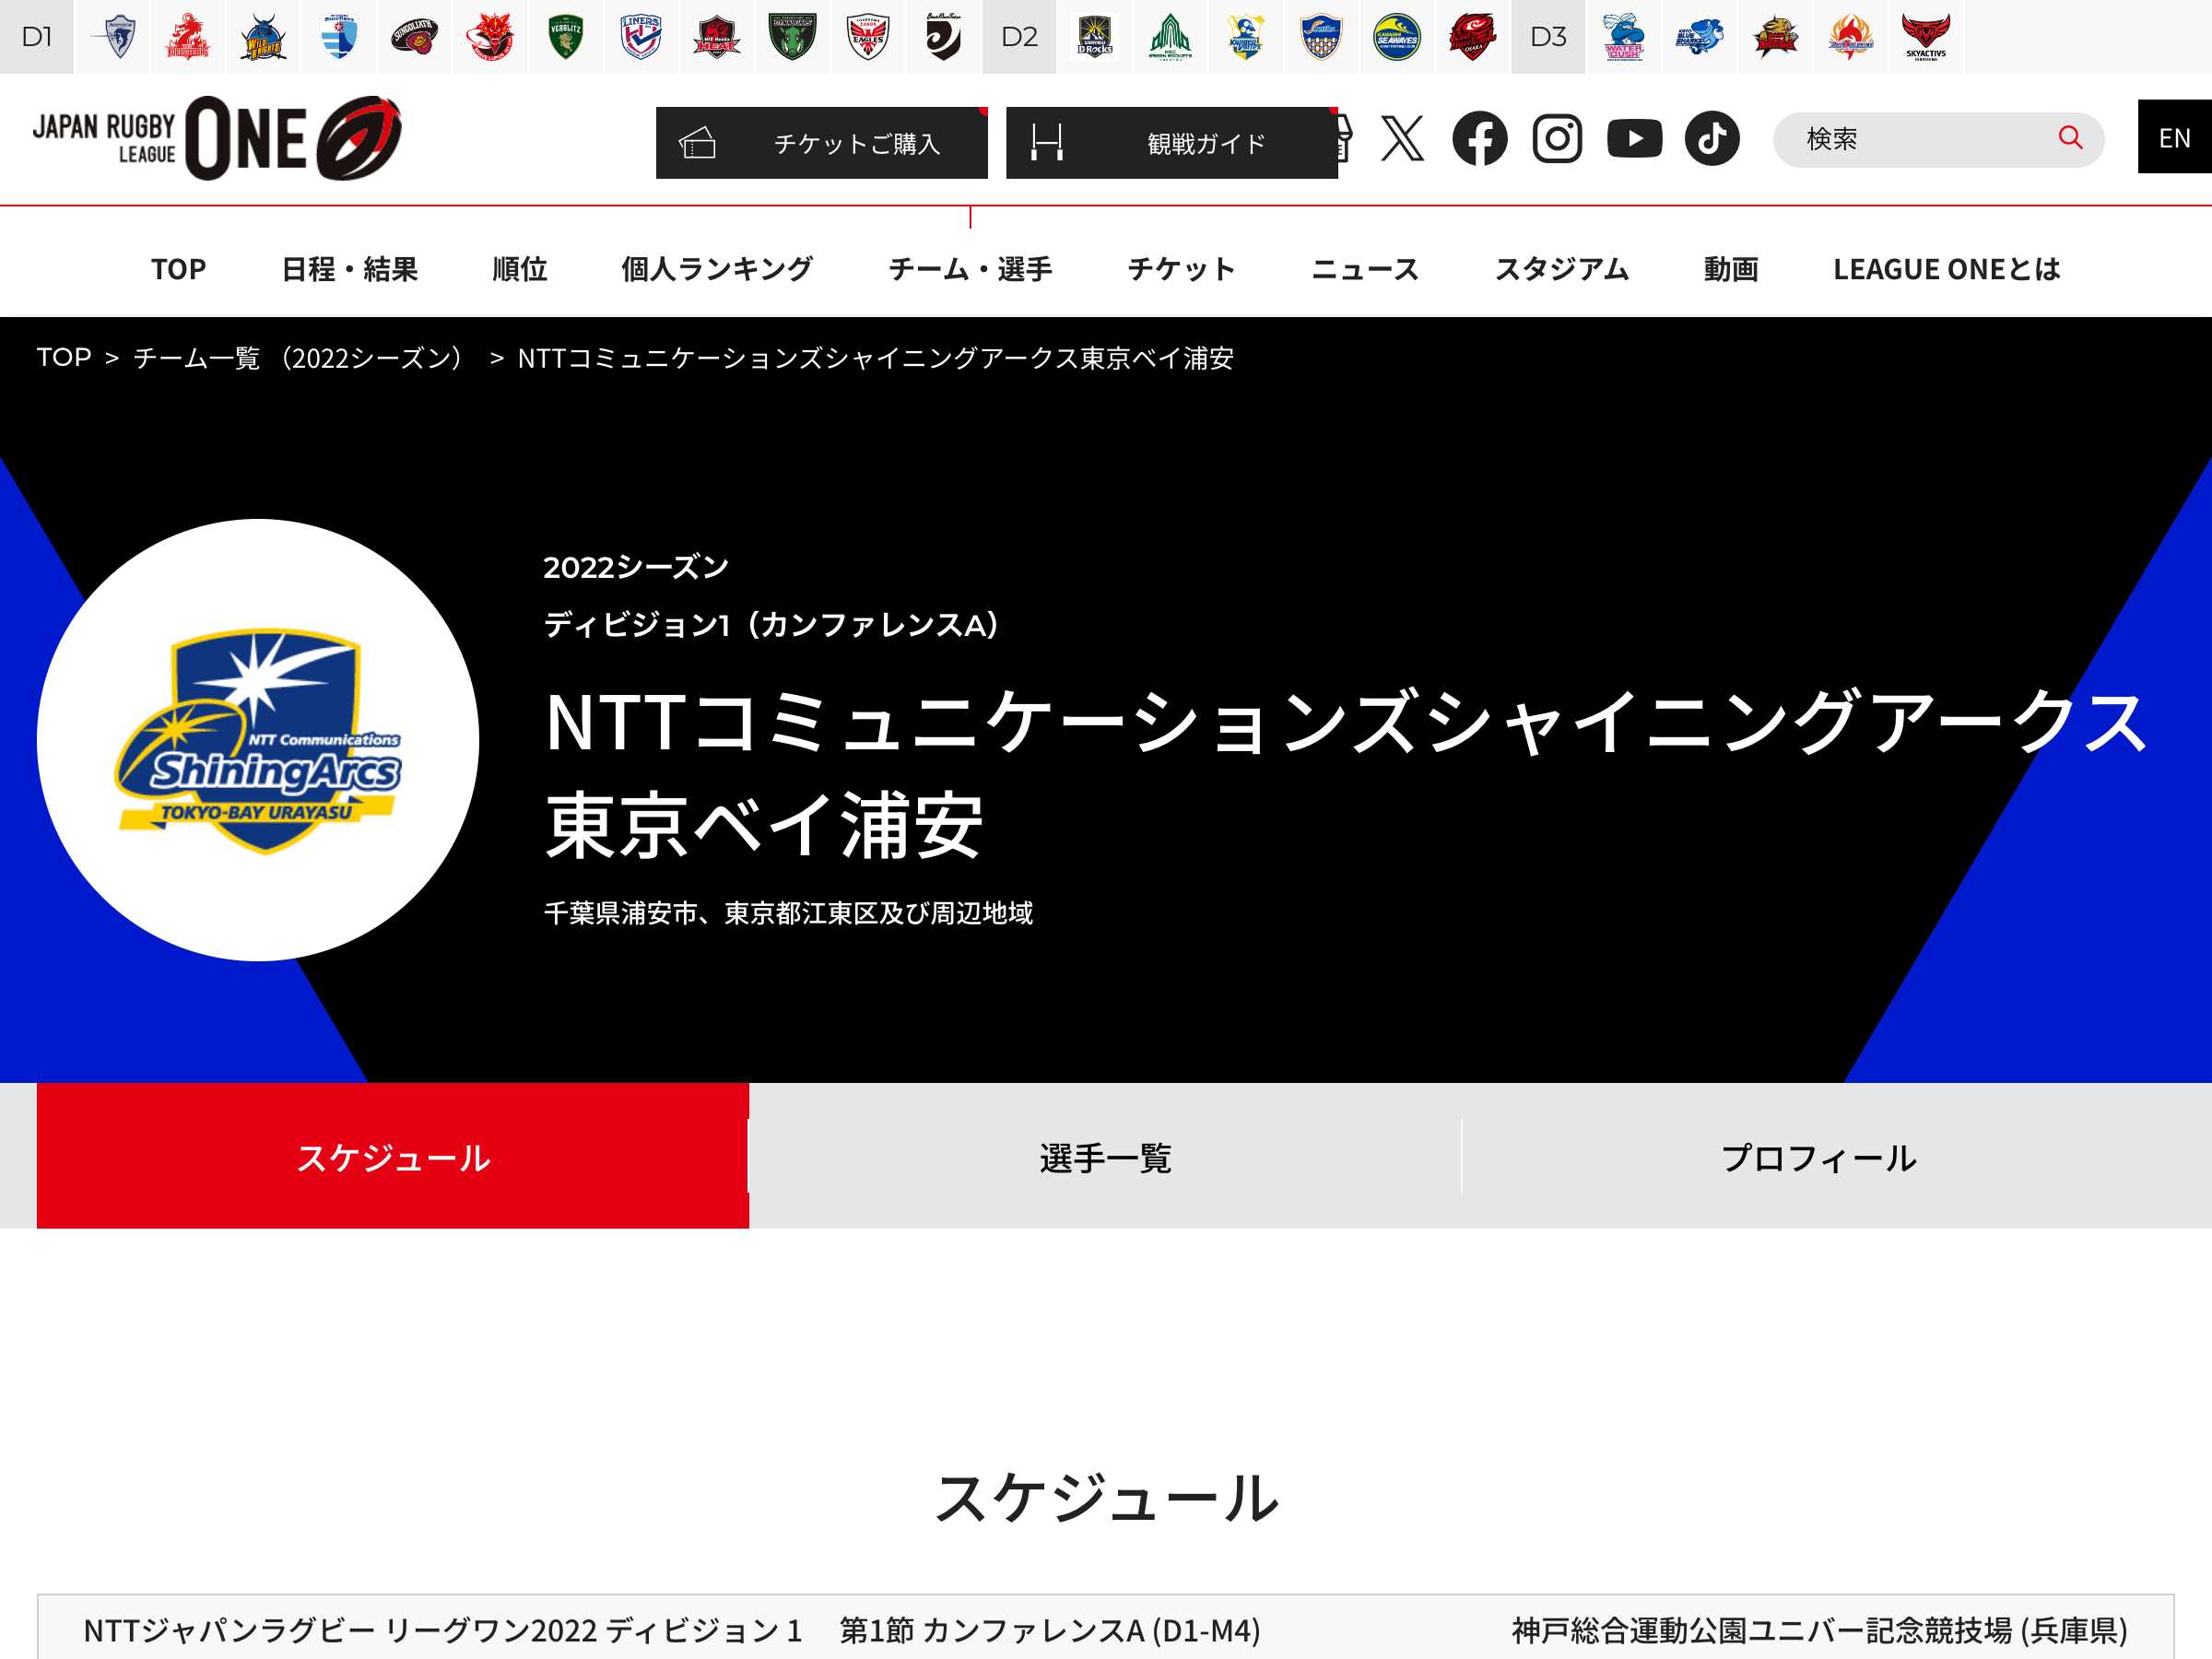
Task: Open the Skyactivs Hiroshima logo
Action: 1926,37
